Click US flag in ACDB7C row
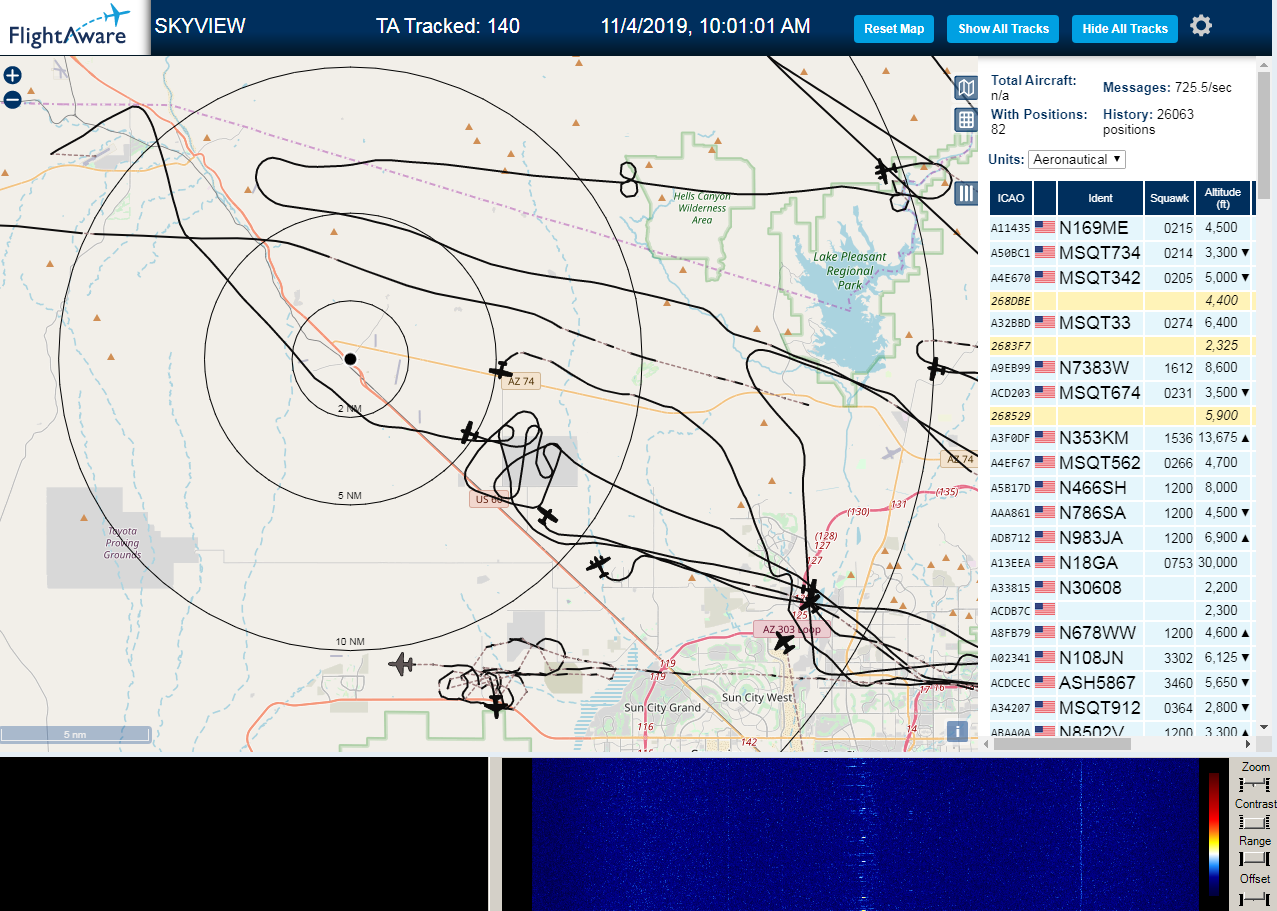This screenshot has width=1277, height=911. click(1045, 610)
